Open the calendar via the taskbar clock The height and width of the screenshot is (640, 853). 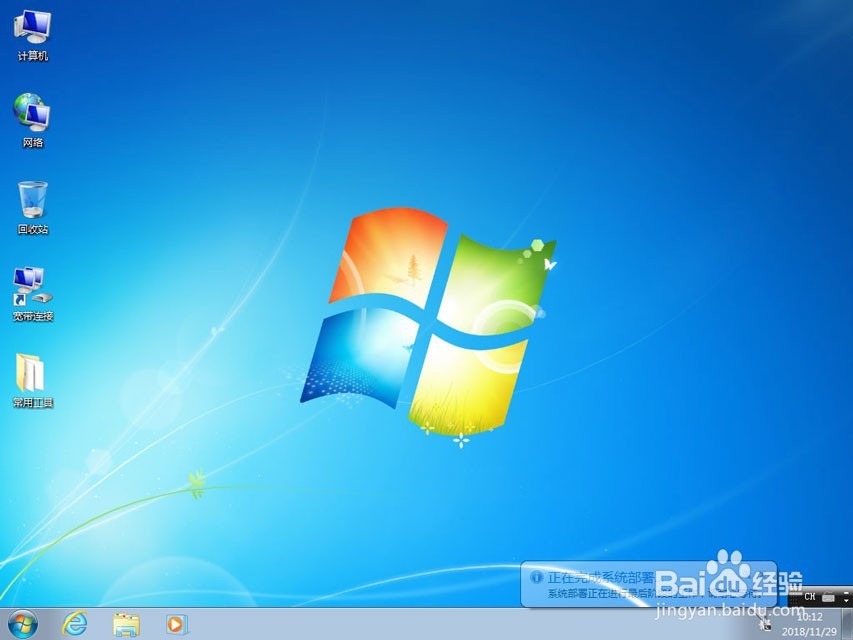pos(808,618)
